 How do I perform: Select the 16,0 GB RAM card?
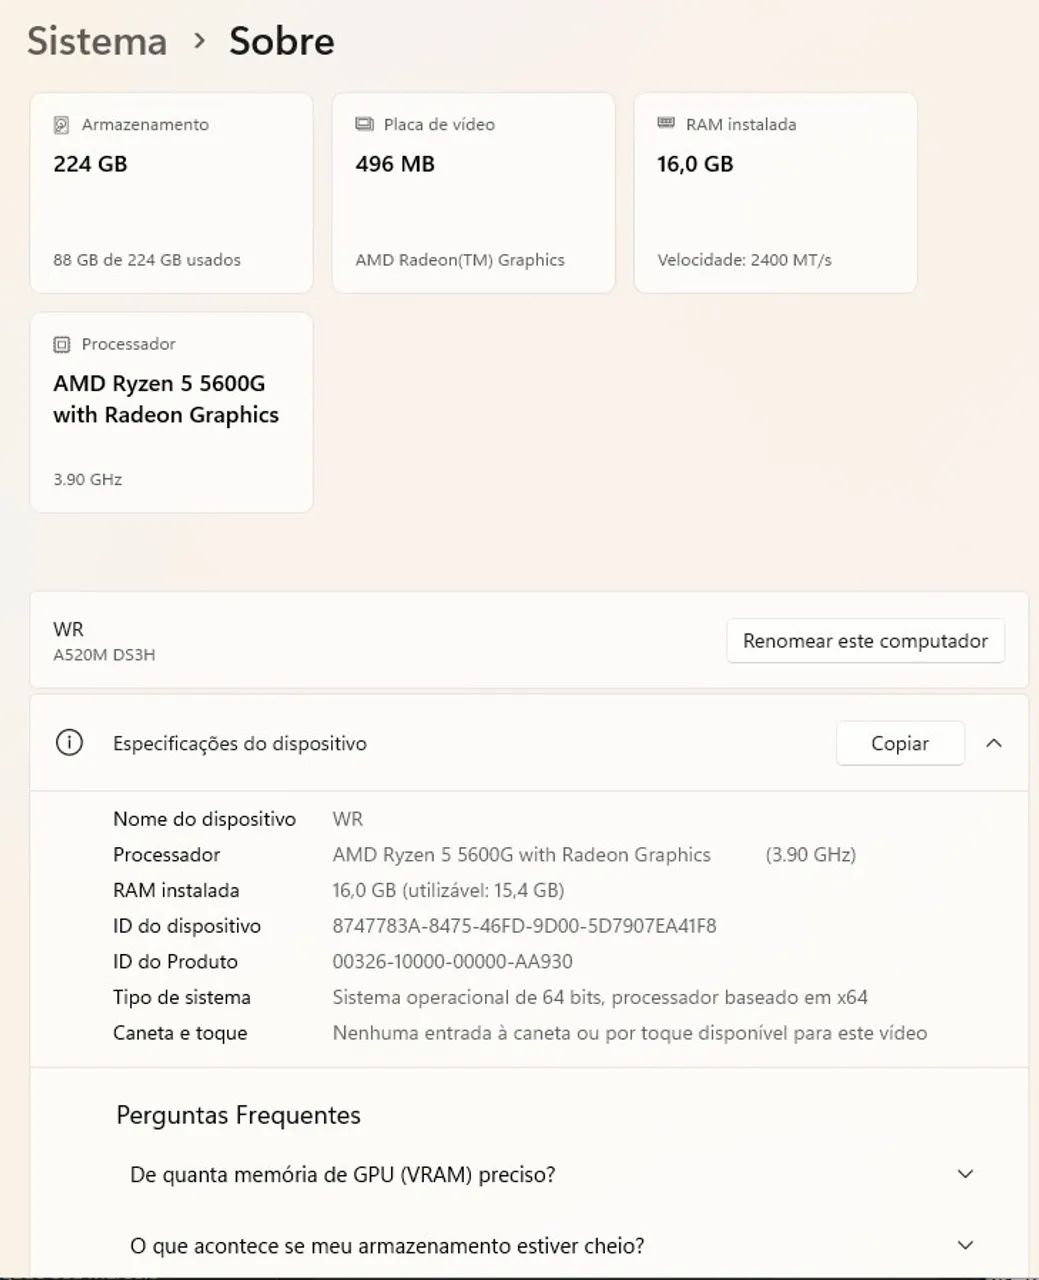[774, 192]
